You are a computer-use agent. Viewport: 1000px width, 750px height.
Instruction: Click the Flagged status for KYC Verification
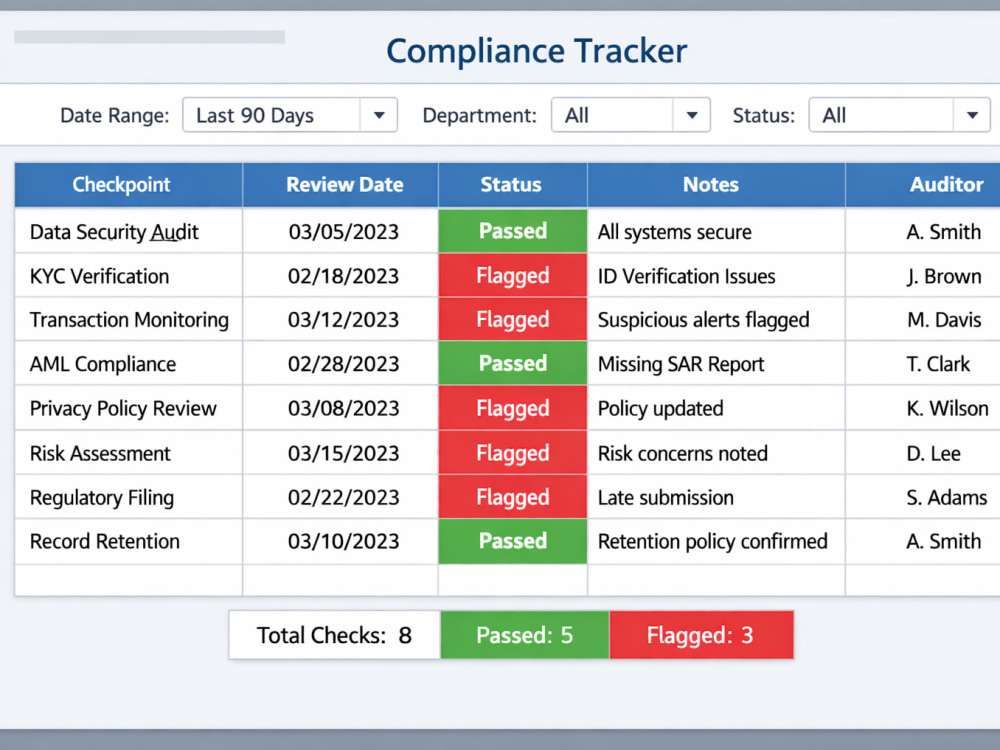tap(513, 276)
